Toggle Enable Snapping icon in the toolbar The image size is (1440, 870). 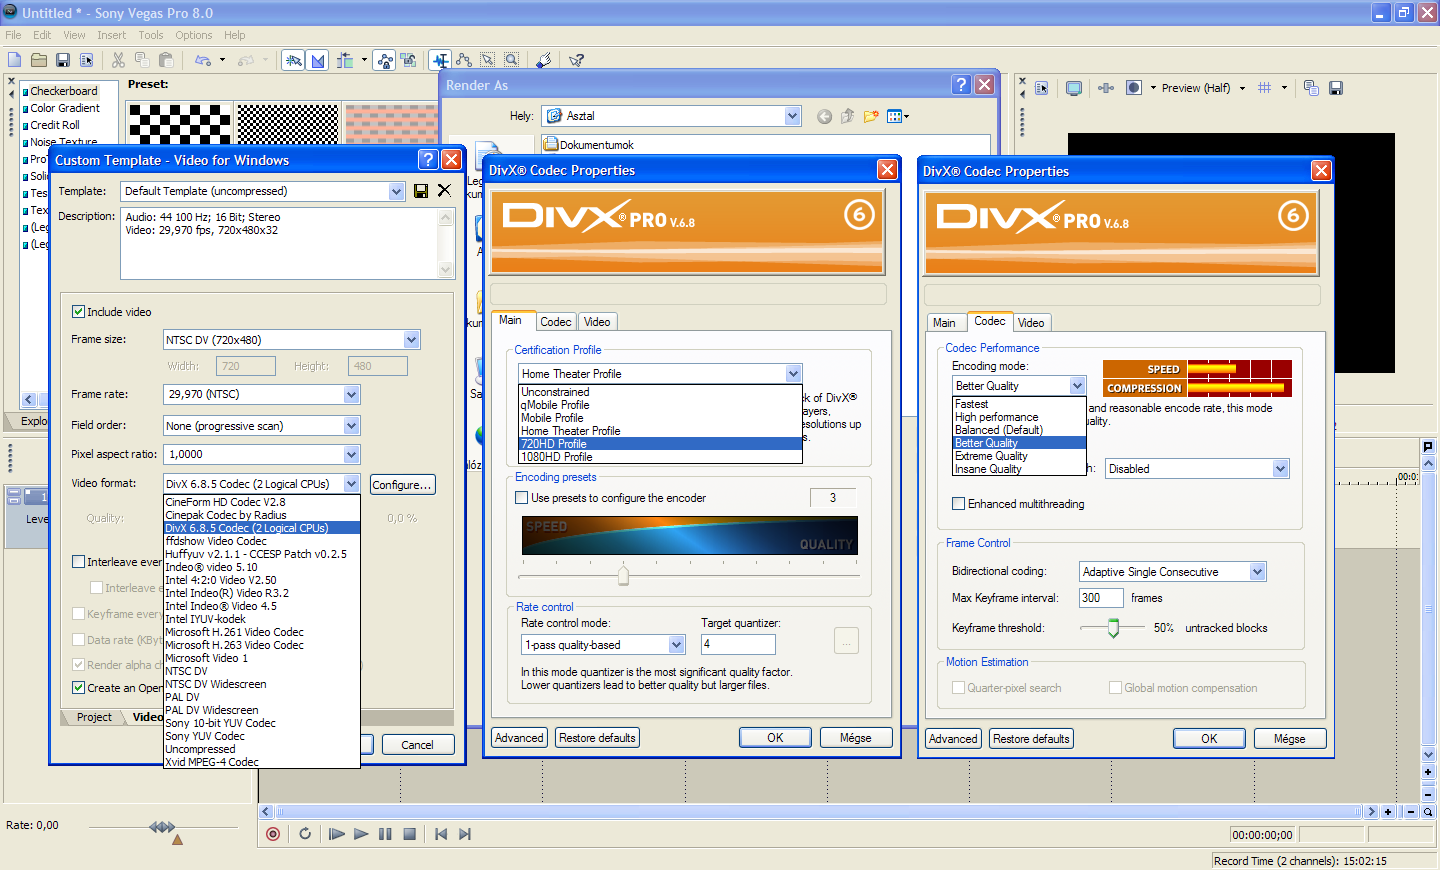[294, 60]
